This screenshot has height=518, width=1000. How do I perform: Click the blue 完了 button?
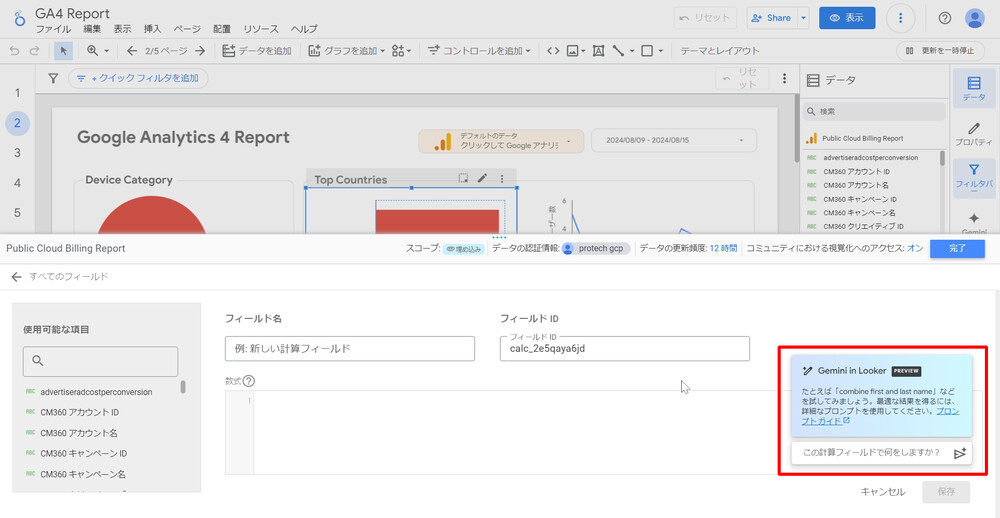[957, 248]
